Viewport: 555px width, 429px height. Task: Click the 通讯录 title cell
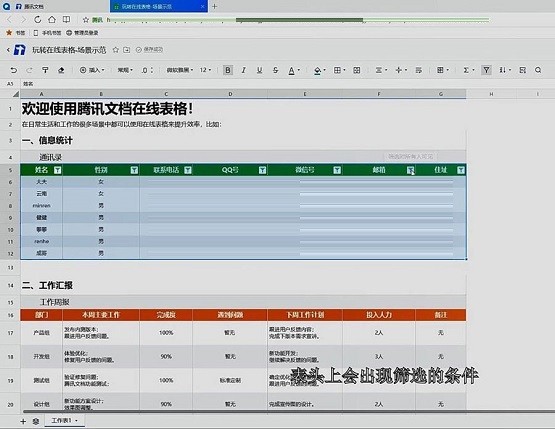[x=51, y=157]
